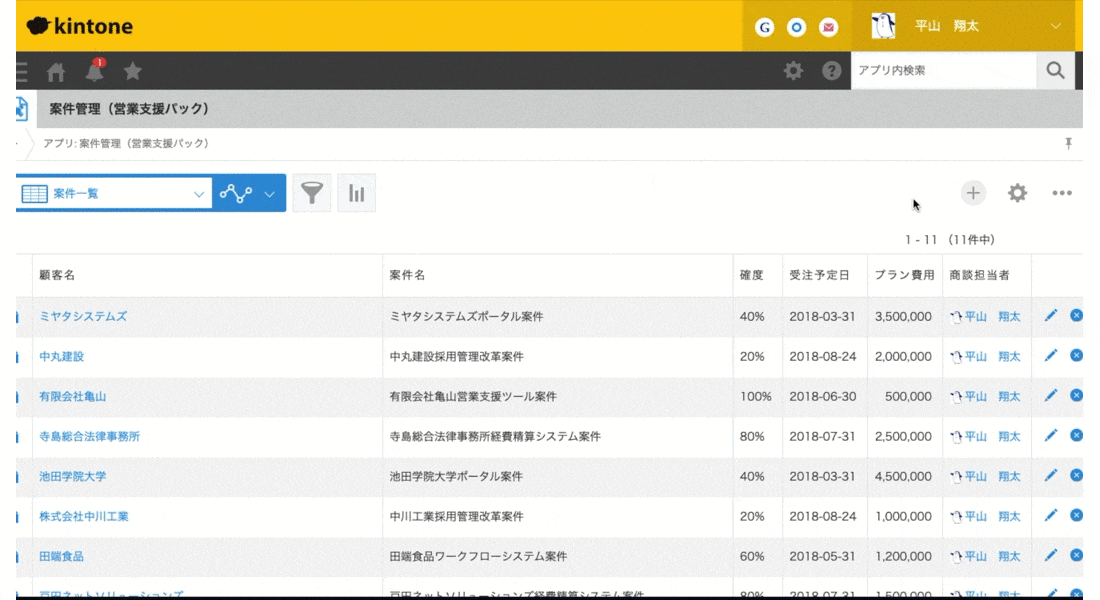Open the 寺島総合法律事務所 customer link

90,436
